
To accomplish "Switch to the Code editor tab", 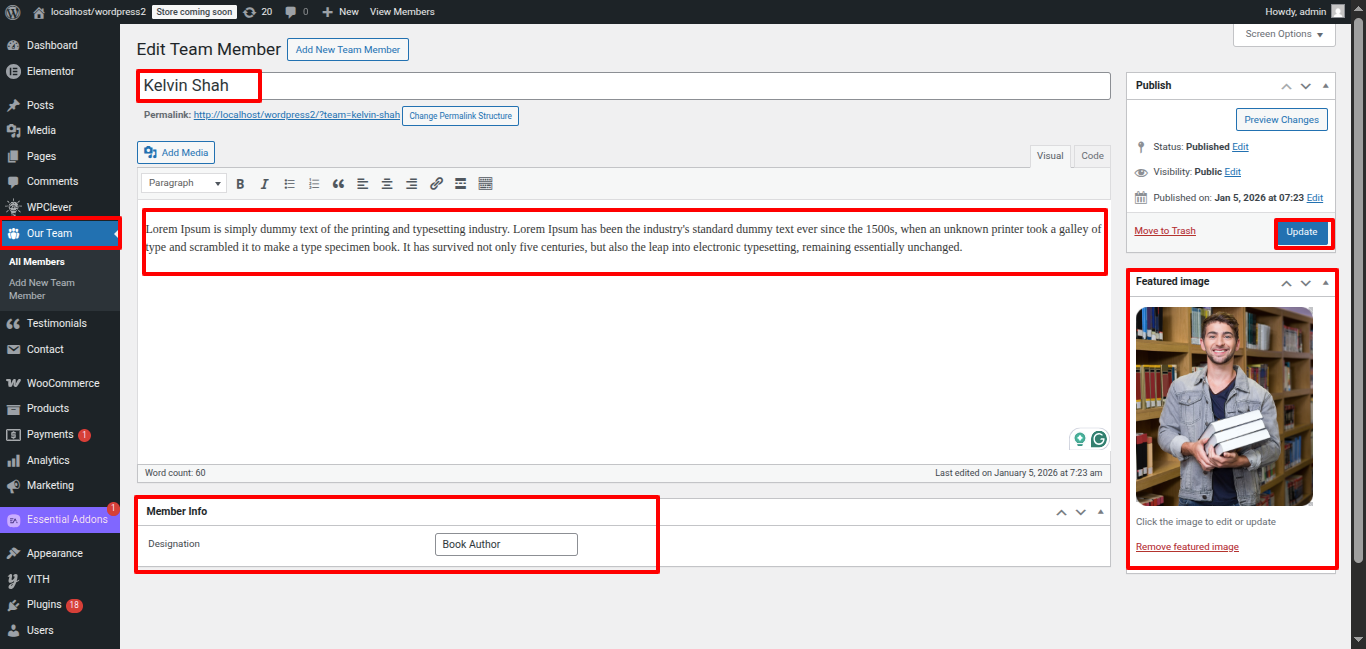I will click(x=1092, y=156).
